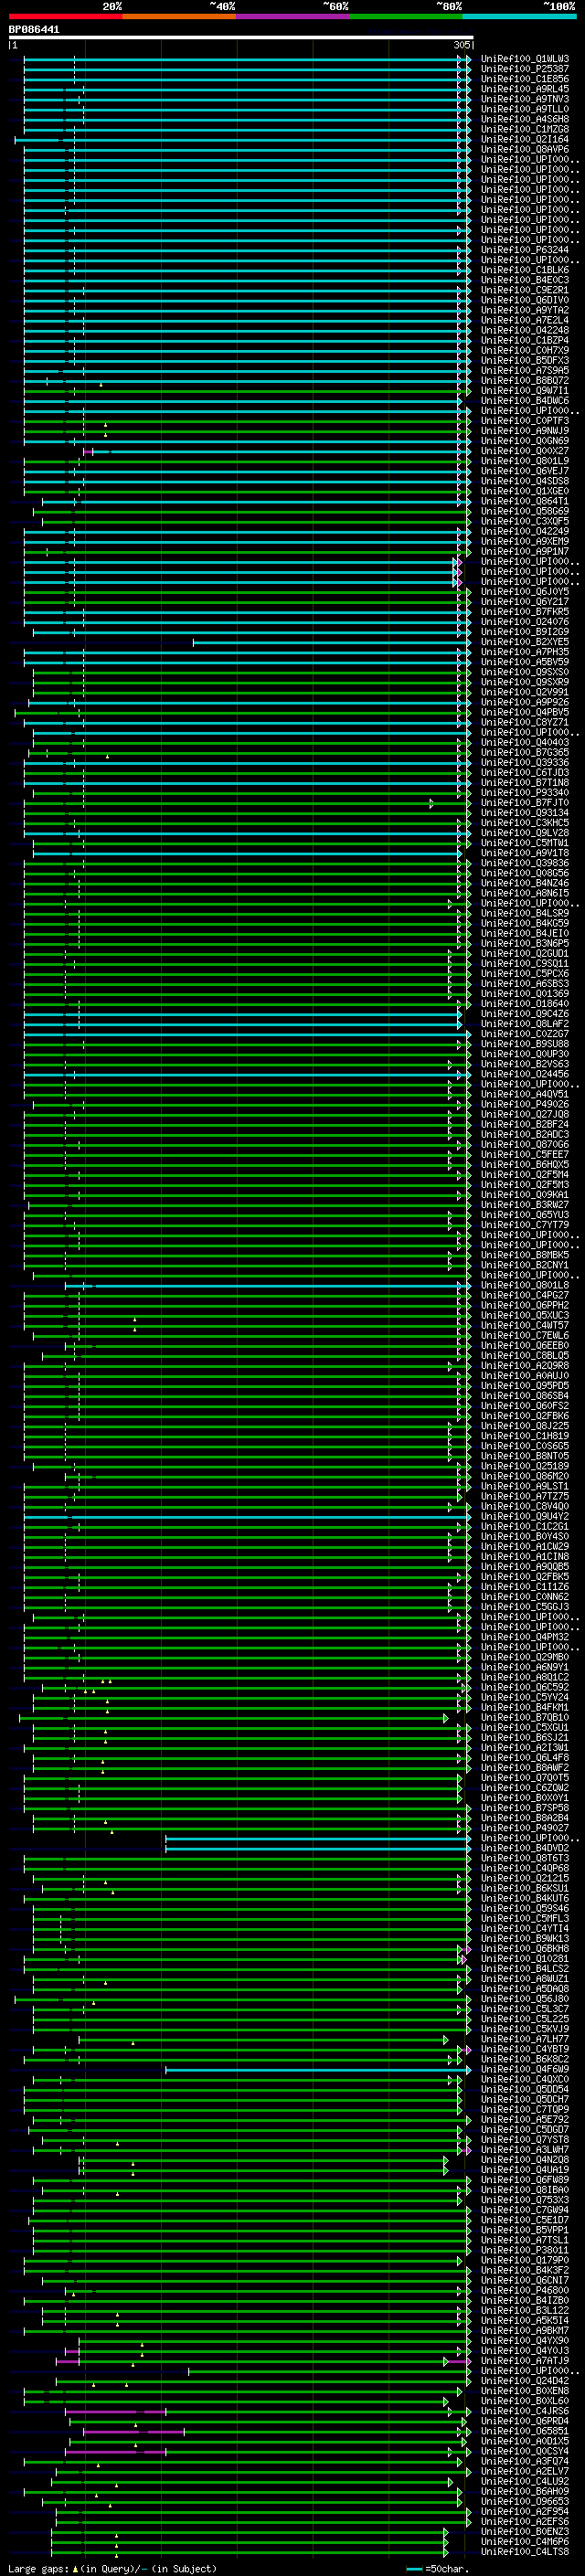The height and width of the screenshot is (2576, 585).
Task: Select the label UniRef100_O96653
Action: [525, 2501]
